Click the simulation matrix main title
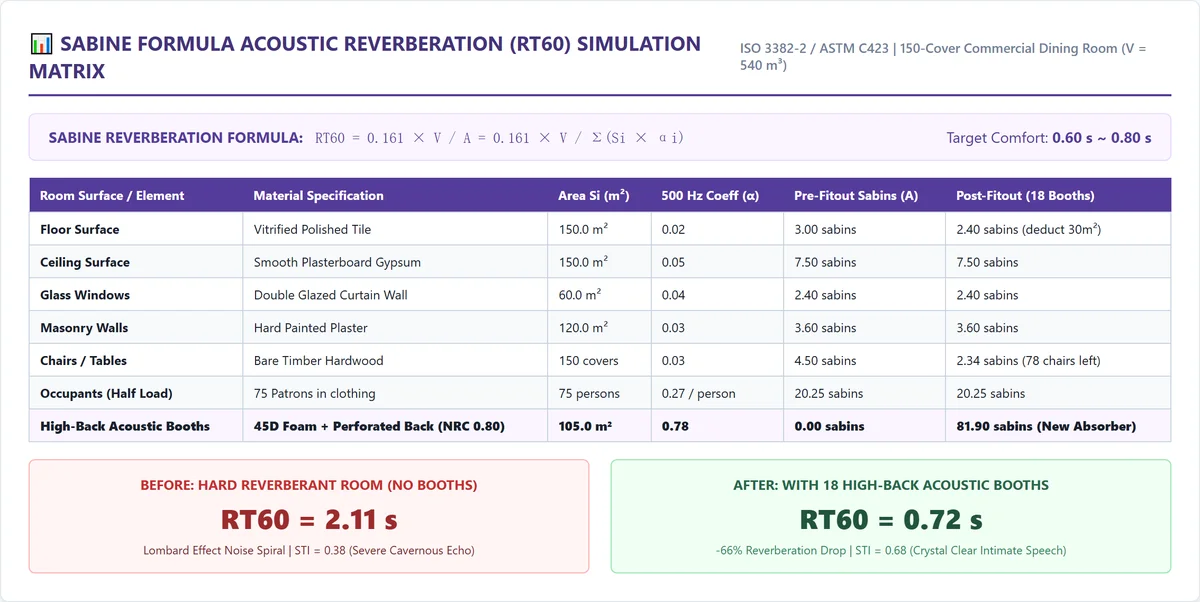Viewport: 1200px width, 602px height. tap(365, 58)
